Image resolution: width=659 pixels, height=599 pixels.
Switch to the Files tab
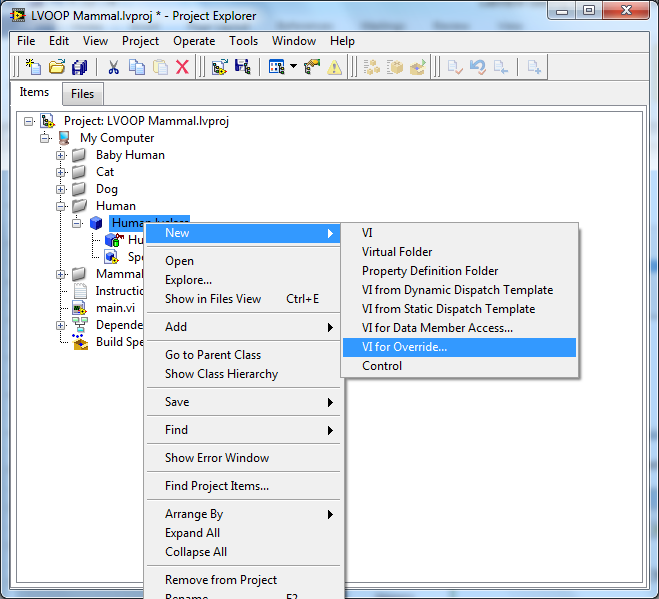pos(82,94)
